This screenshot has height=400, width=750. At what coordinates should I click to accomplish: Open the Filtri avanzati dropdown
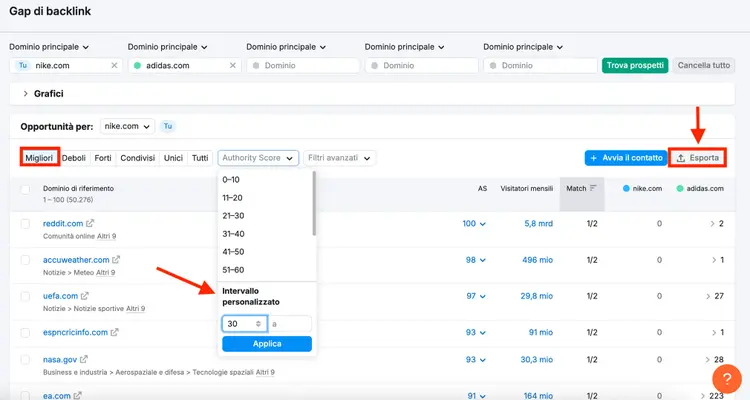[339, 158]
